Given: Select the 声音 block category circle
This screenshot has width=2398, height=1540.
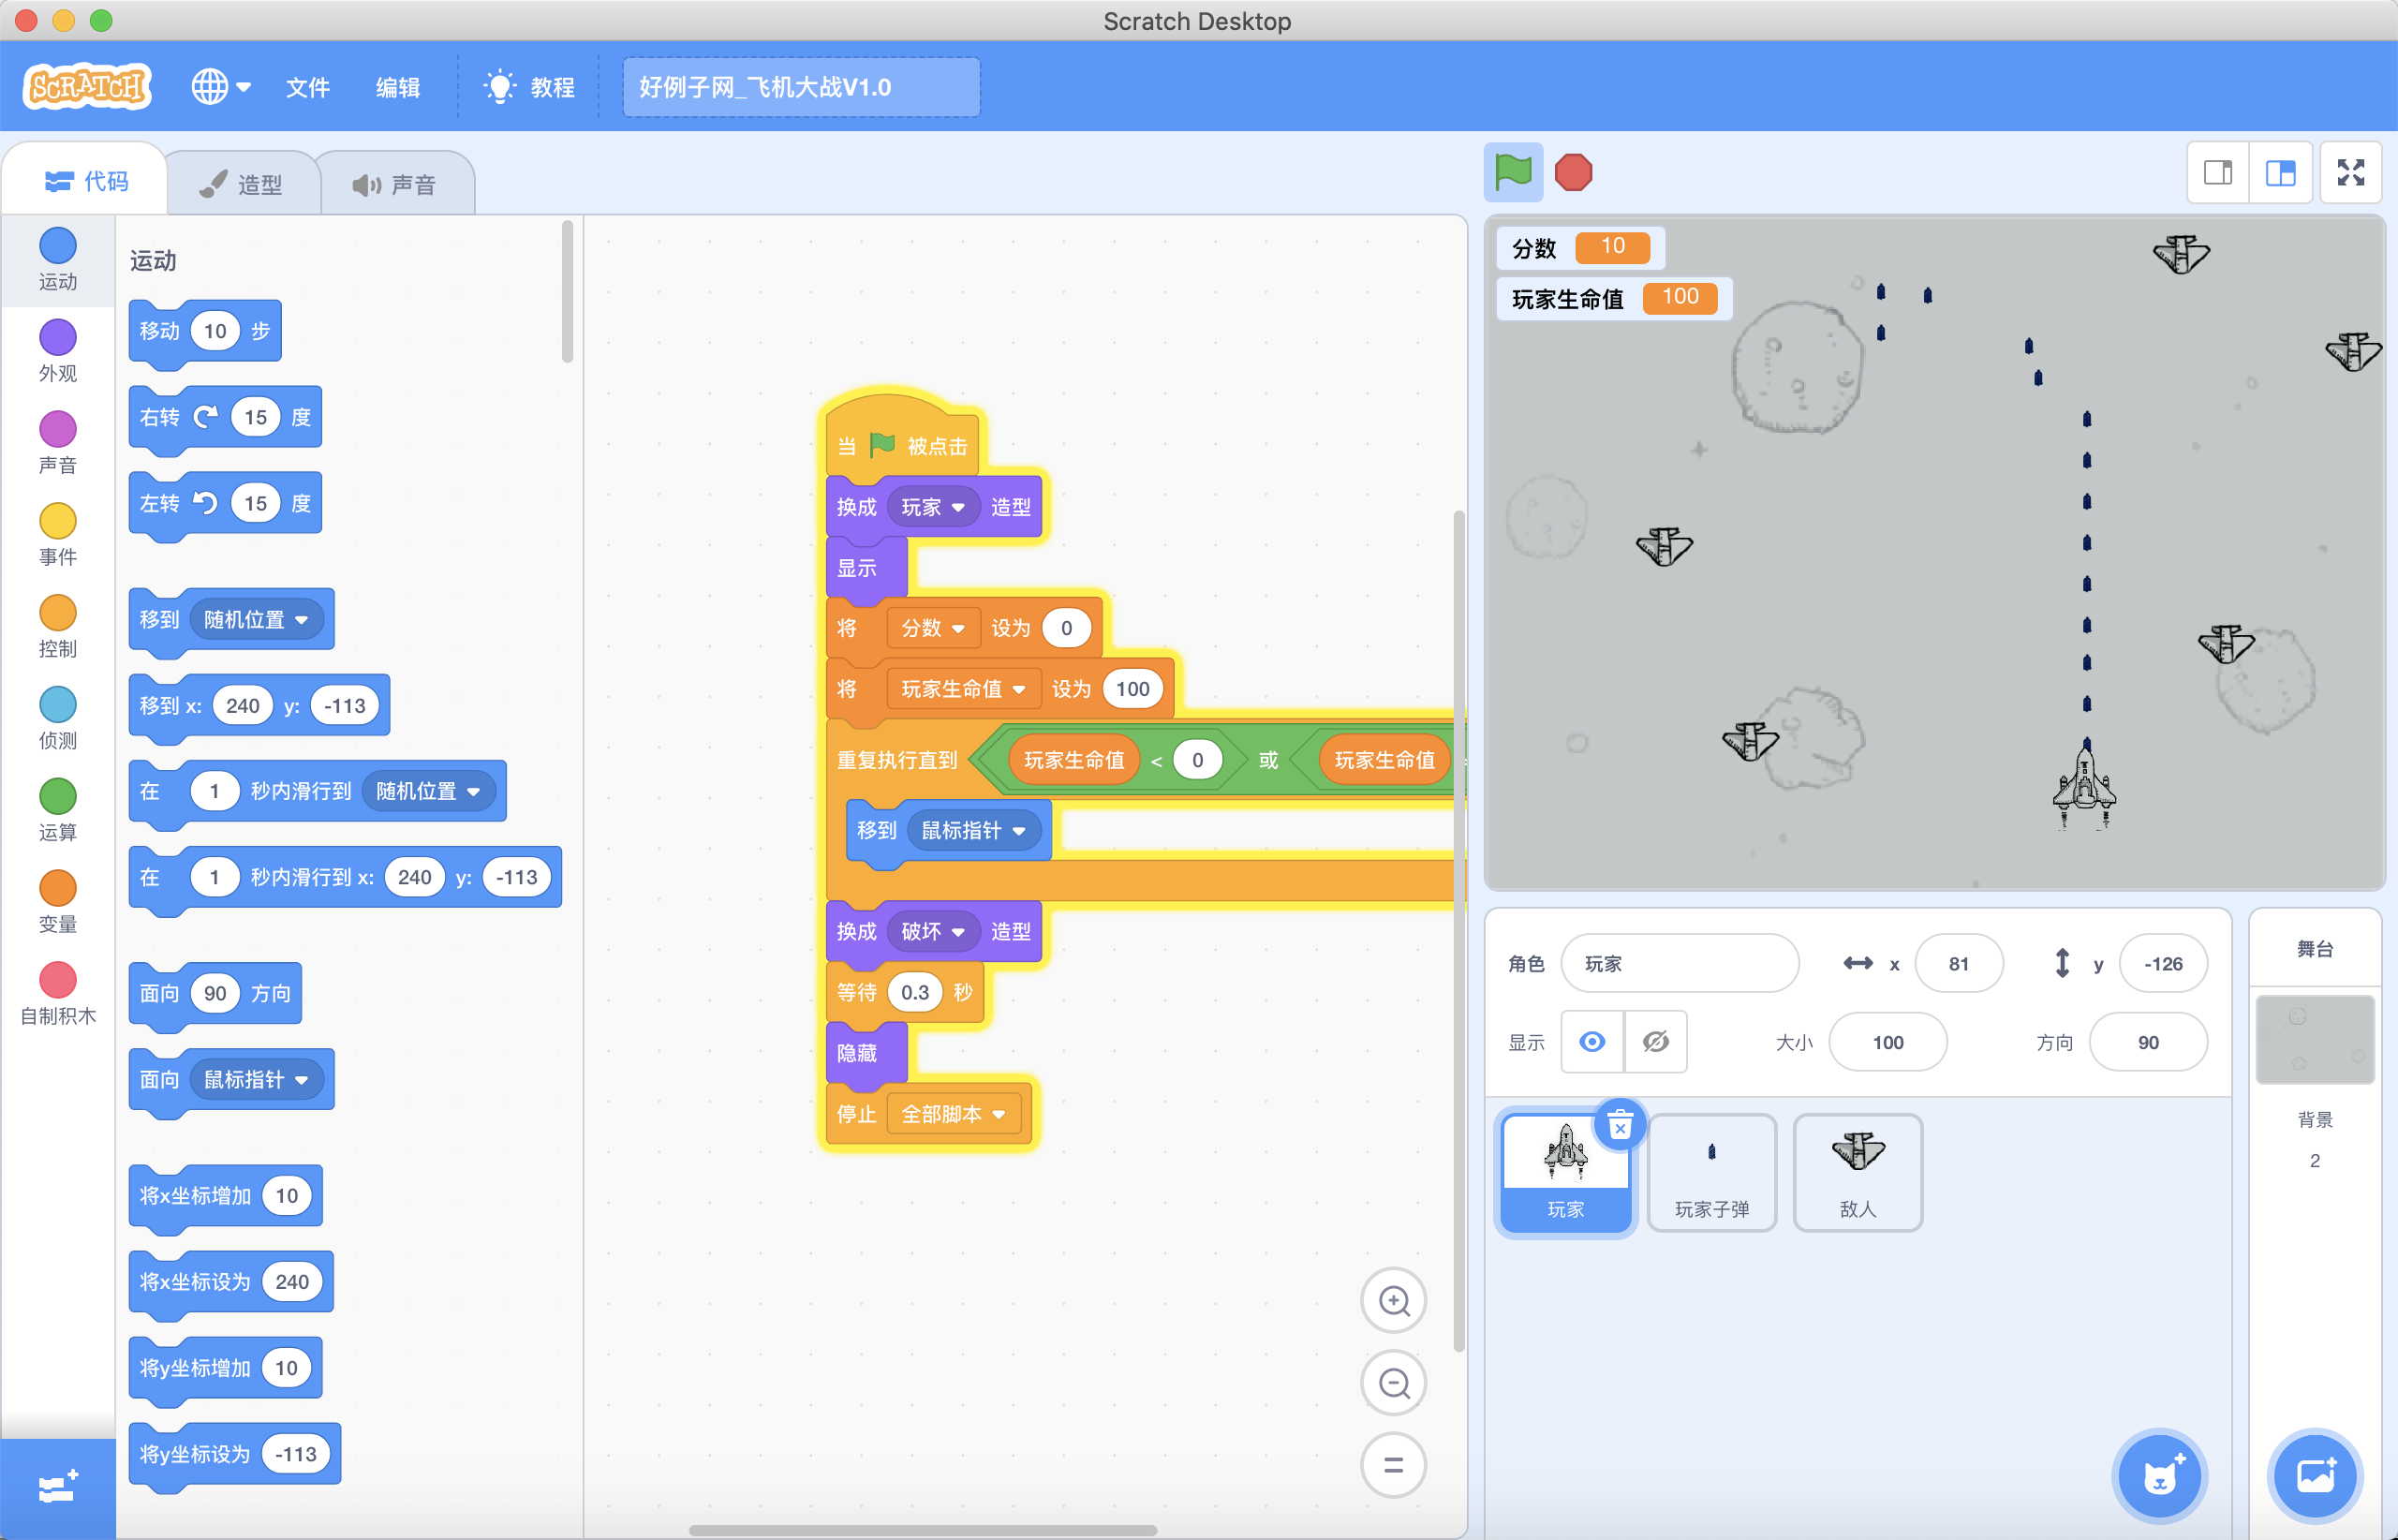Looking at the screenshot, I should [x=58, y=429].
